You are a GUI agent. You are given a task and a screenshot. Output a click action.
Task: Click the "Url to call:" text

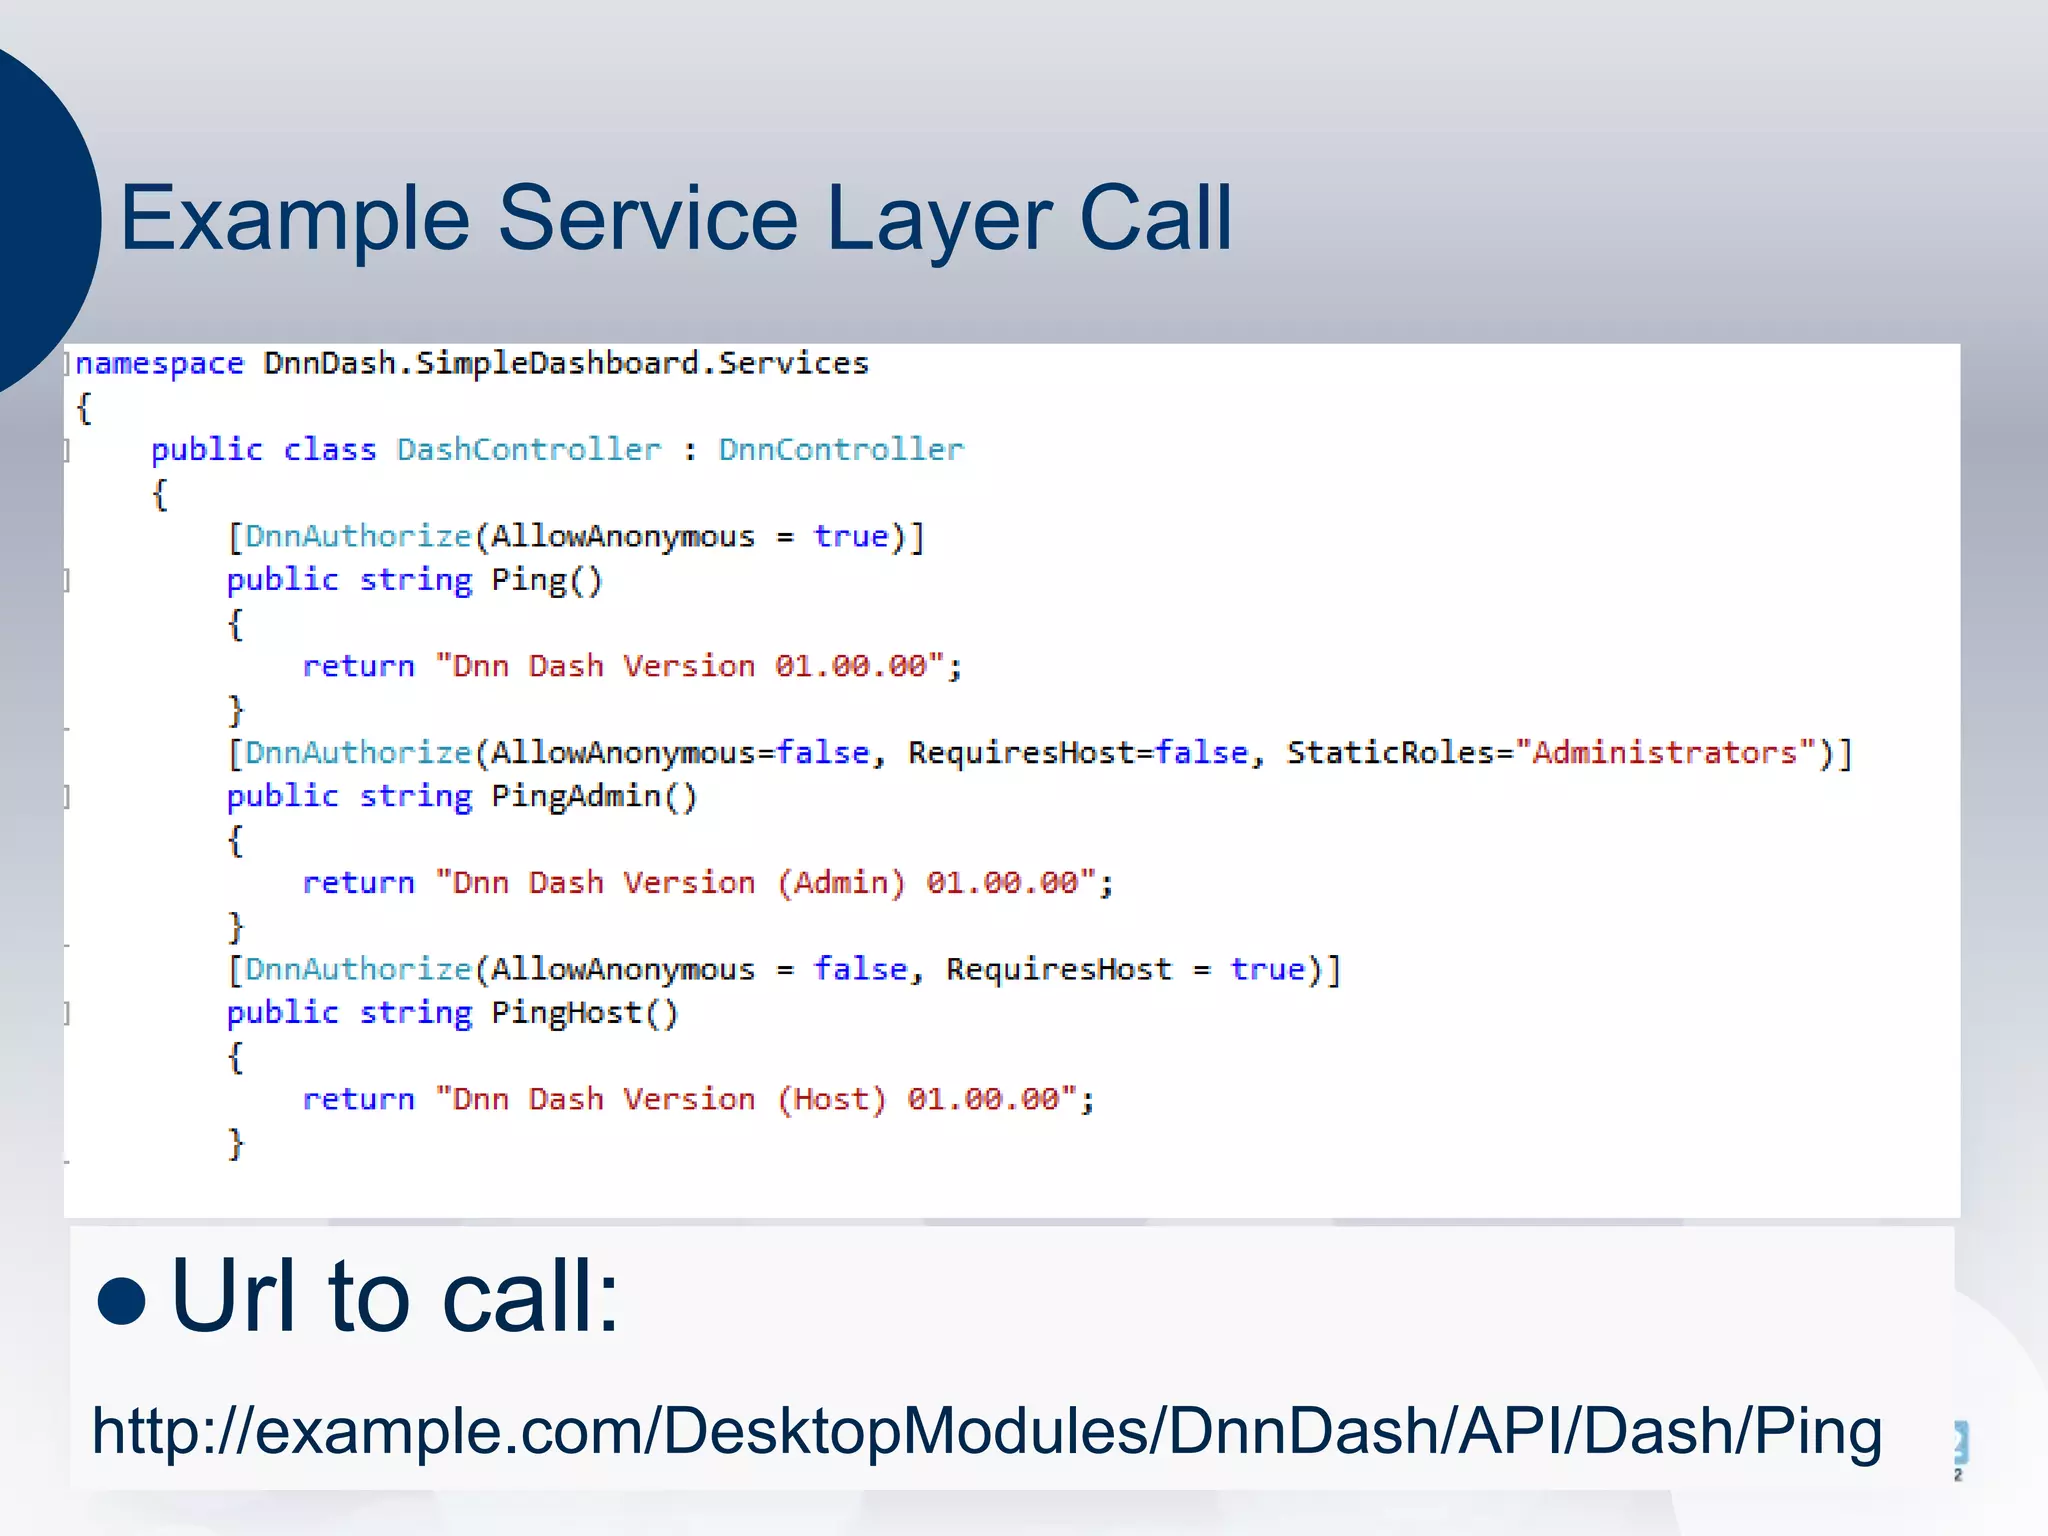395,1296
